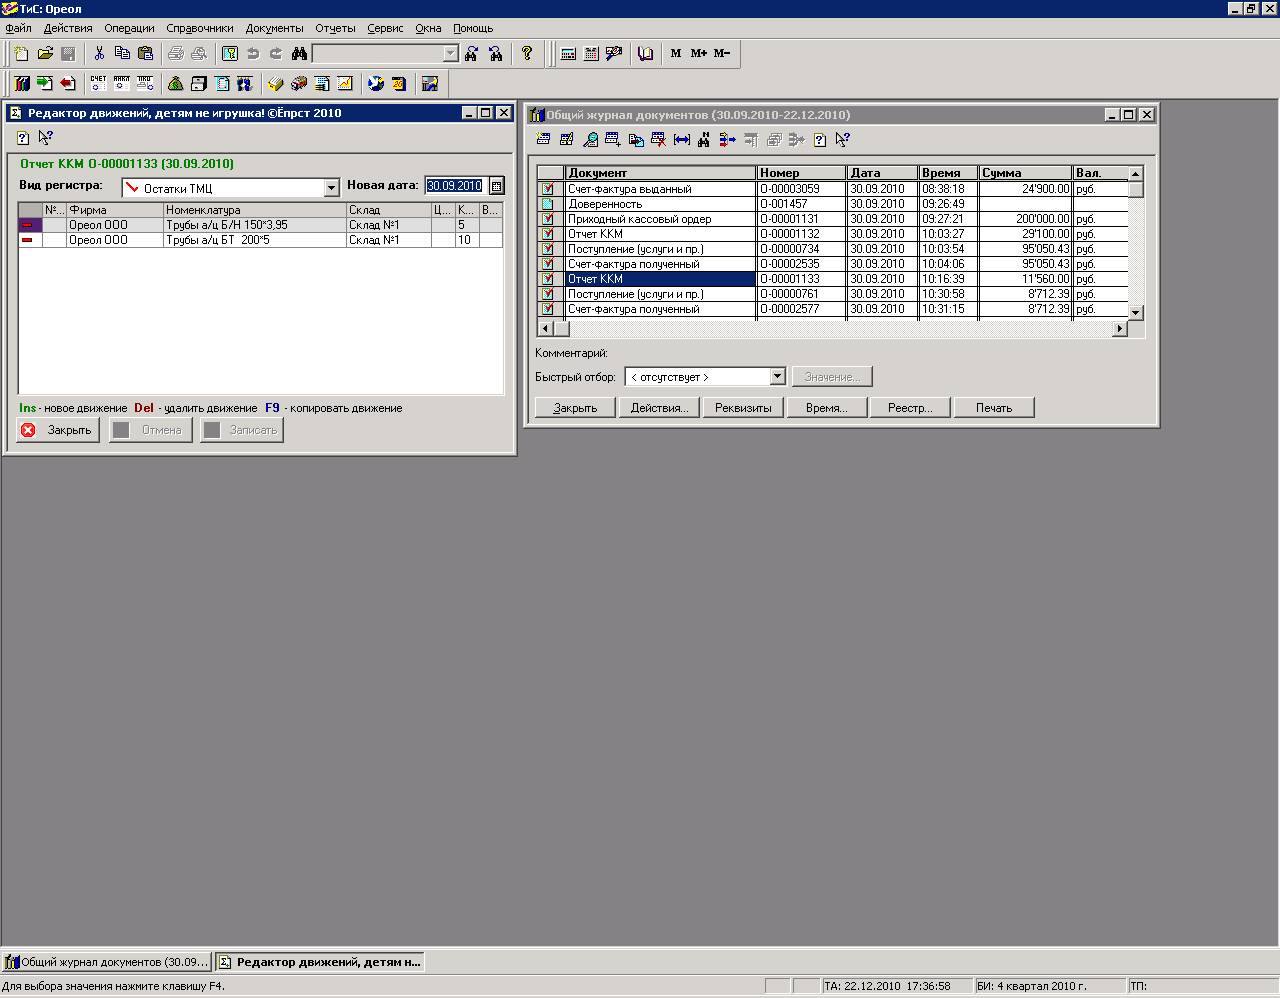The height and width of the screenshot is (998, 1280).
Task: Click the Реестр... button
Action: pyautogui.click(x=910, y=408)
